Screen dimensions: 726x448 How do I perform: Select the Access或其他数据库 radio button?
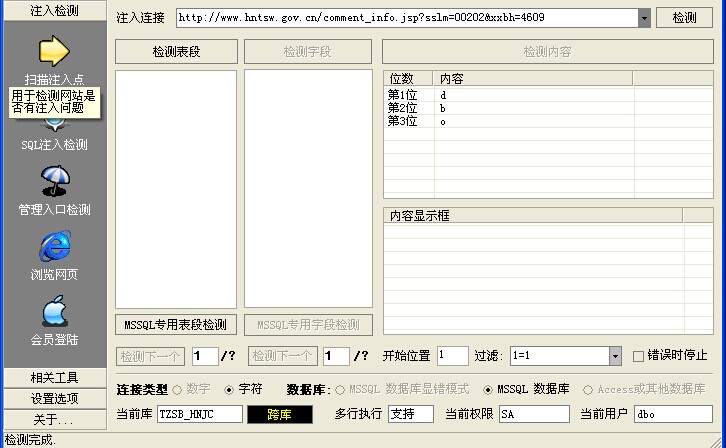coord(588,390)
